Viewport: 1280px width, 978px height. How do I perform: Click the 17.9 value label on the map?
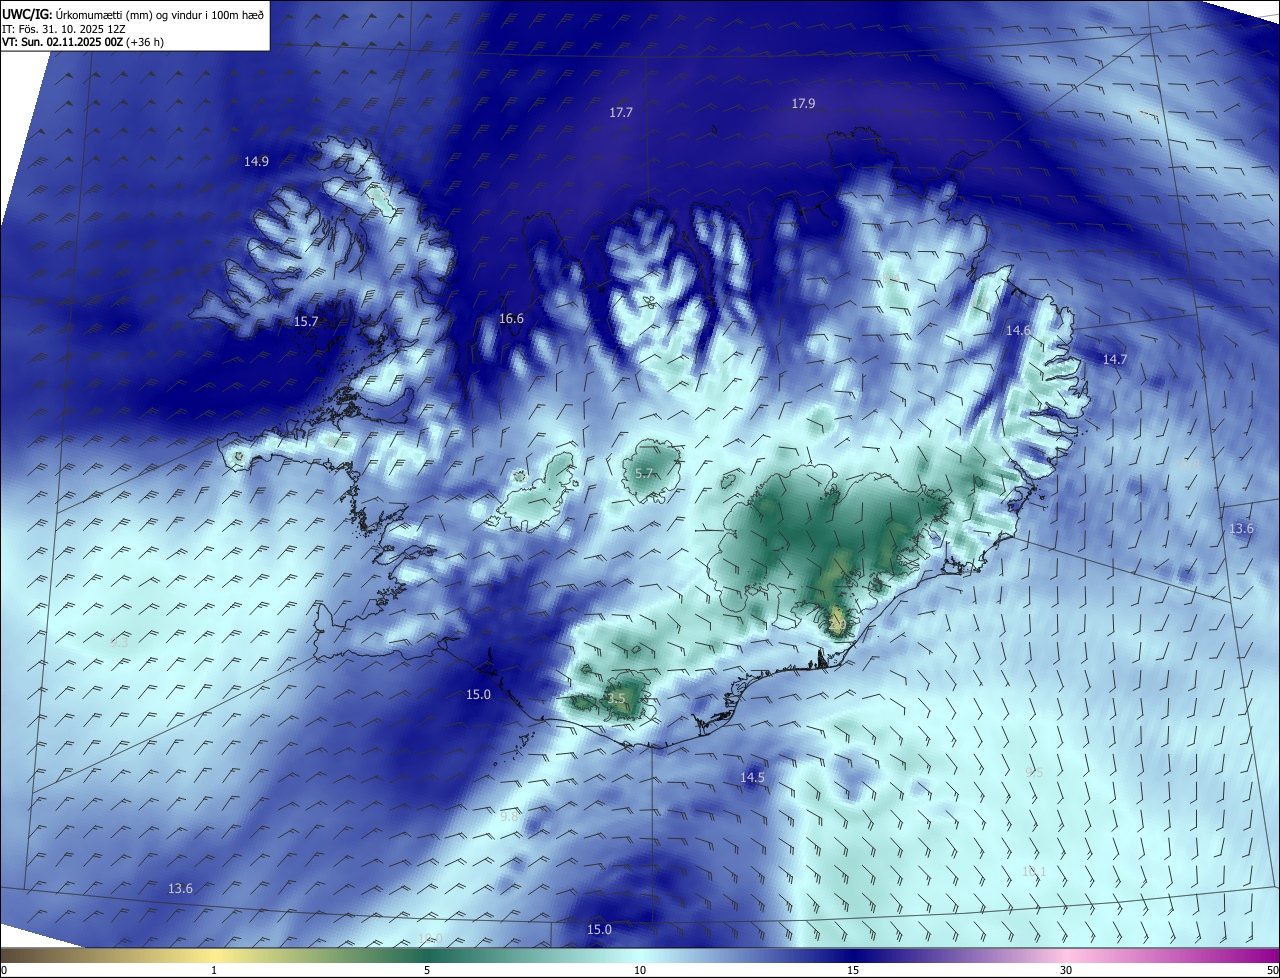803,104
